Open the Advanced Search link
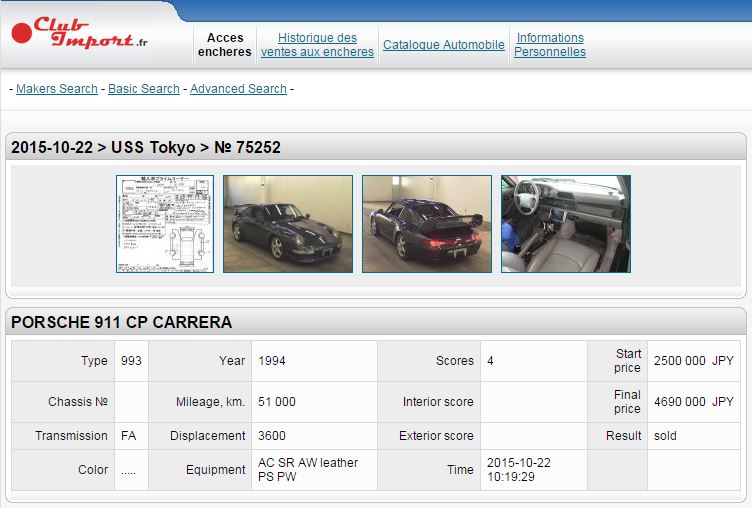 (x=238, y=89)
